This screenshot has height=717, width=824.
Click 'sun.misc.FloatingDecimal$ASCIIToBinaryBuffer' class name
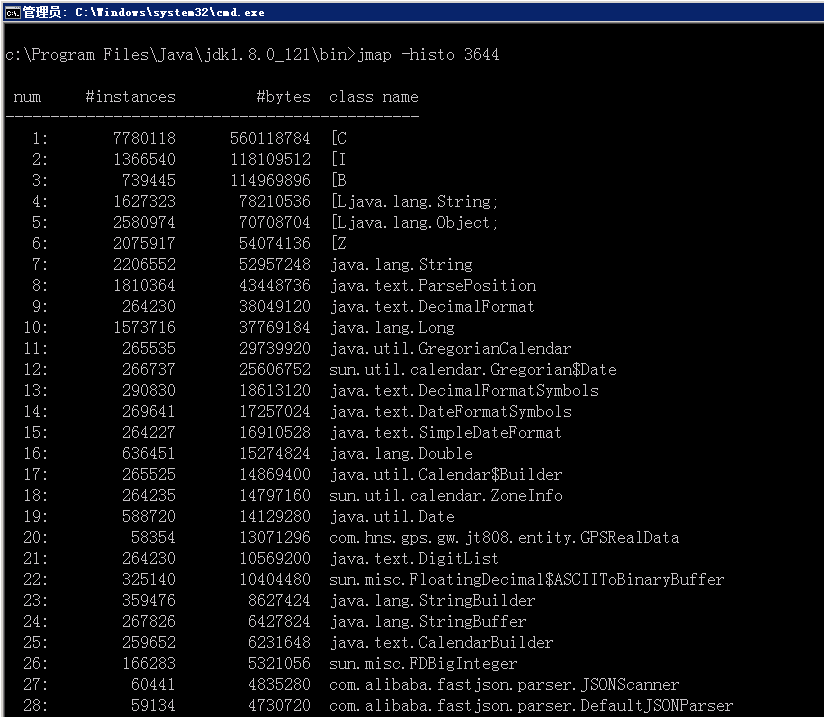click(527, 580)
